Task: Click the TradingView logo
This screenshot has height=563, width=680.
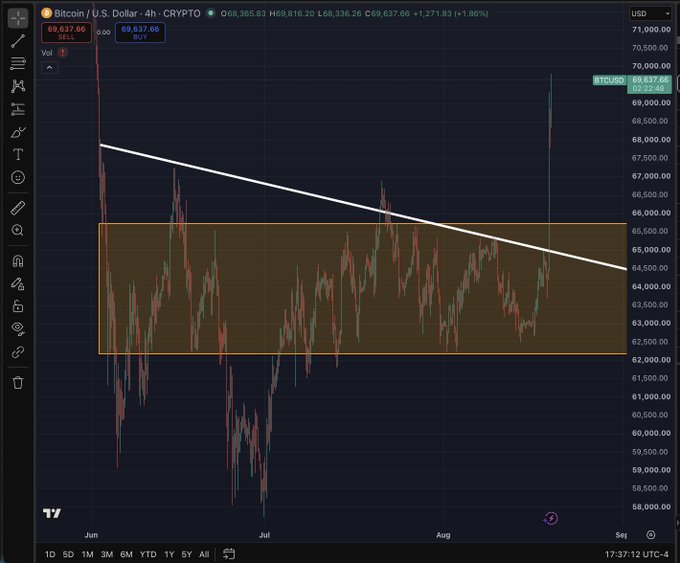Action: click(52, 514)
